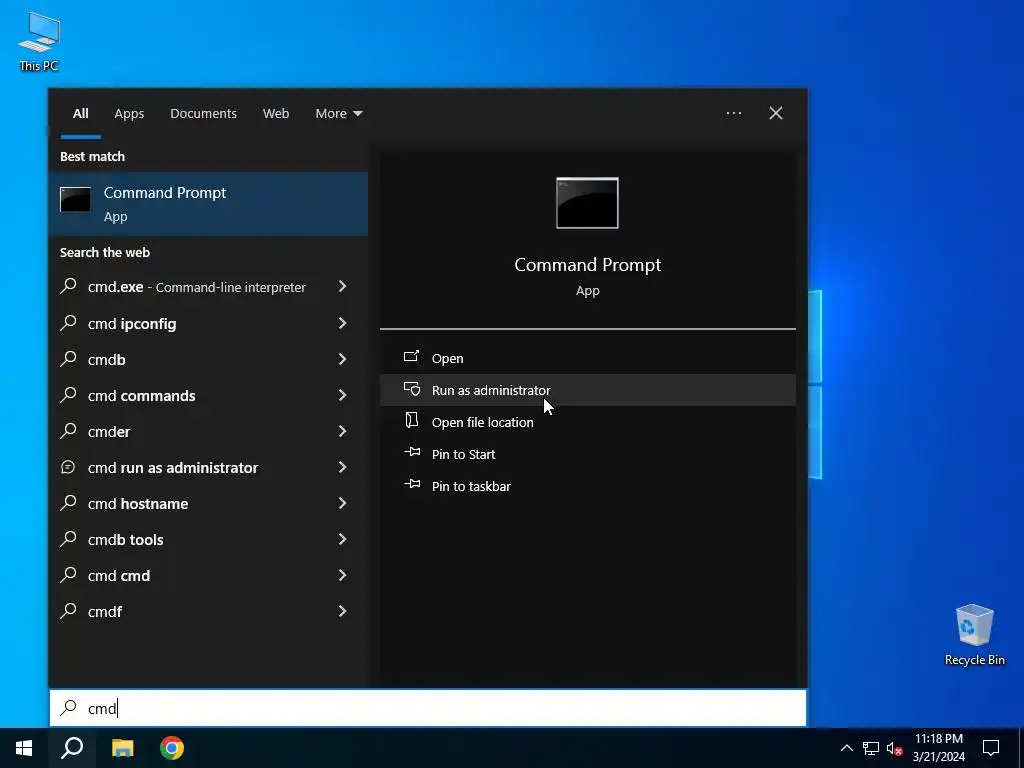This screenshot has width=1024, height=768.
Task: Choose Open file location
Action: tap(588, 422)
